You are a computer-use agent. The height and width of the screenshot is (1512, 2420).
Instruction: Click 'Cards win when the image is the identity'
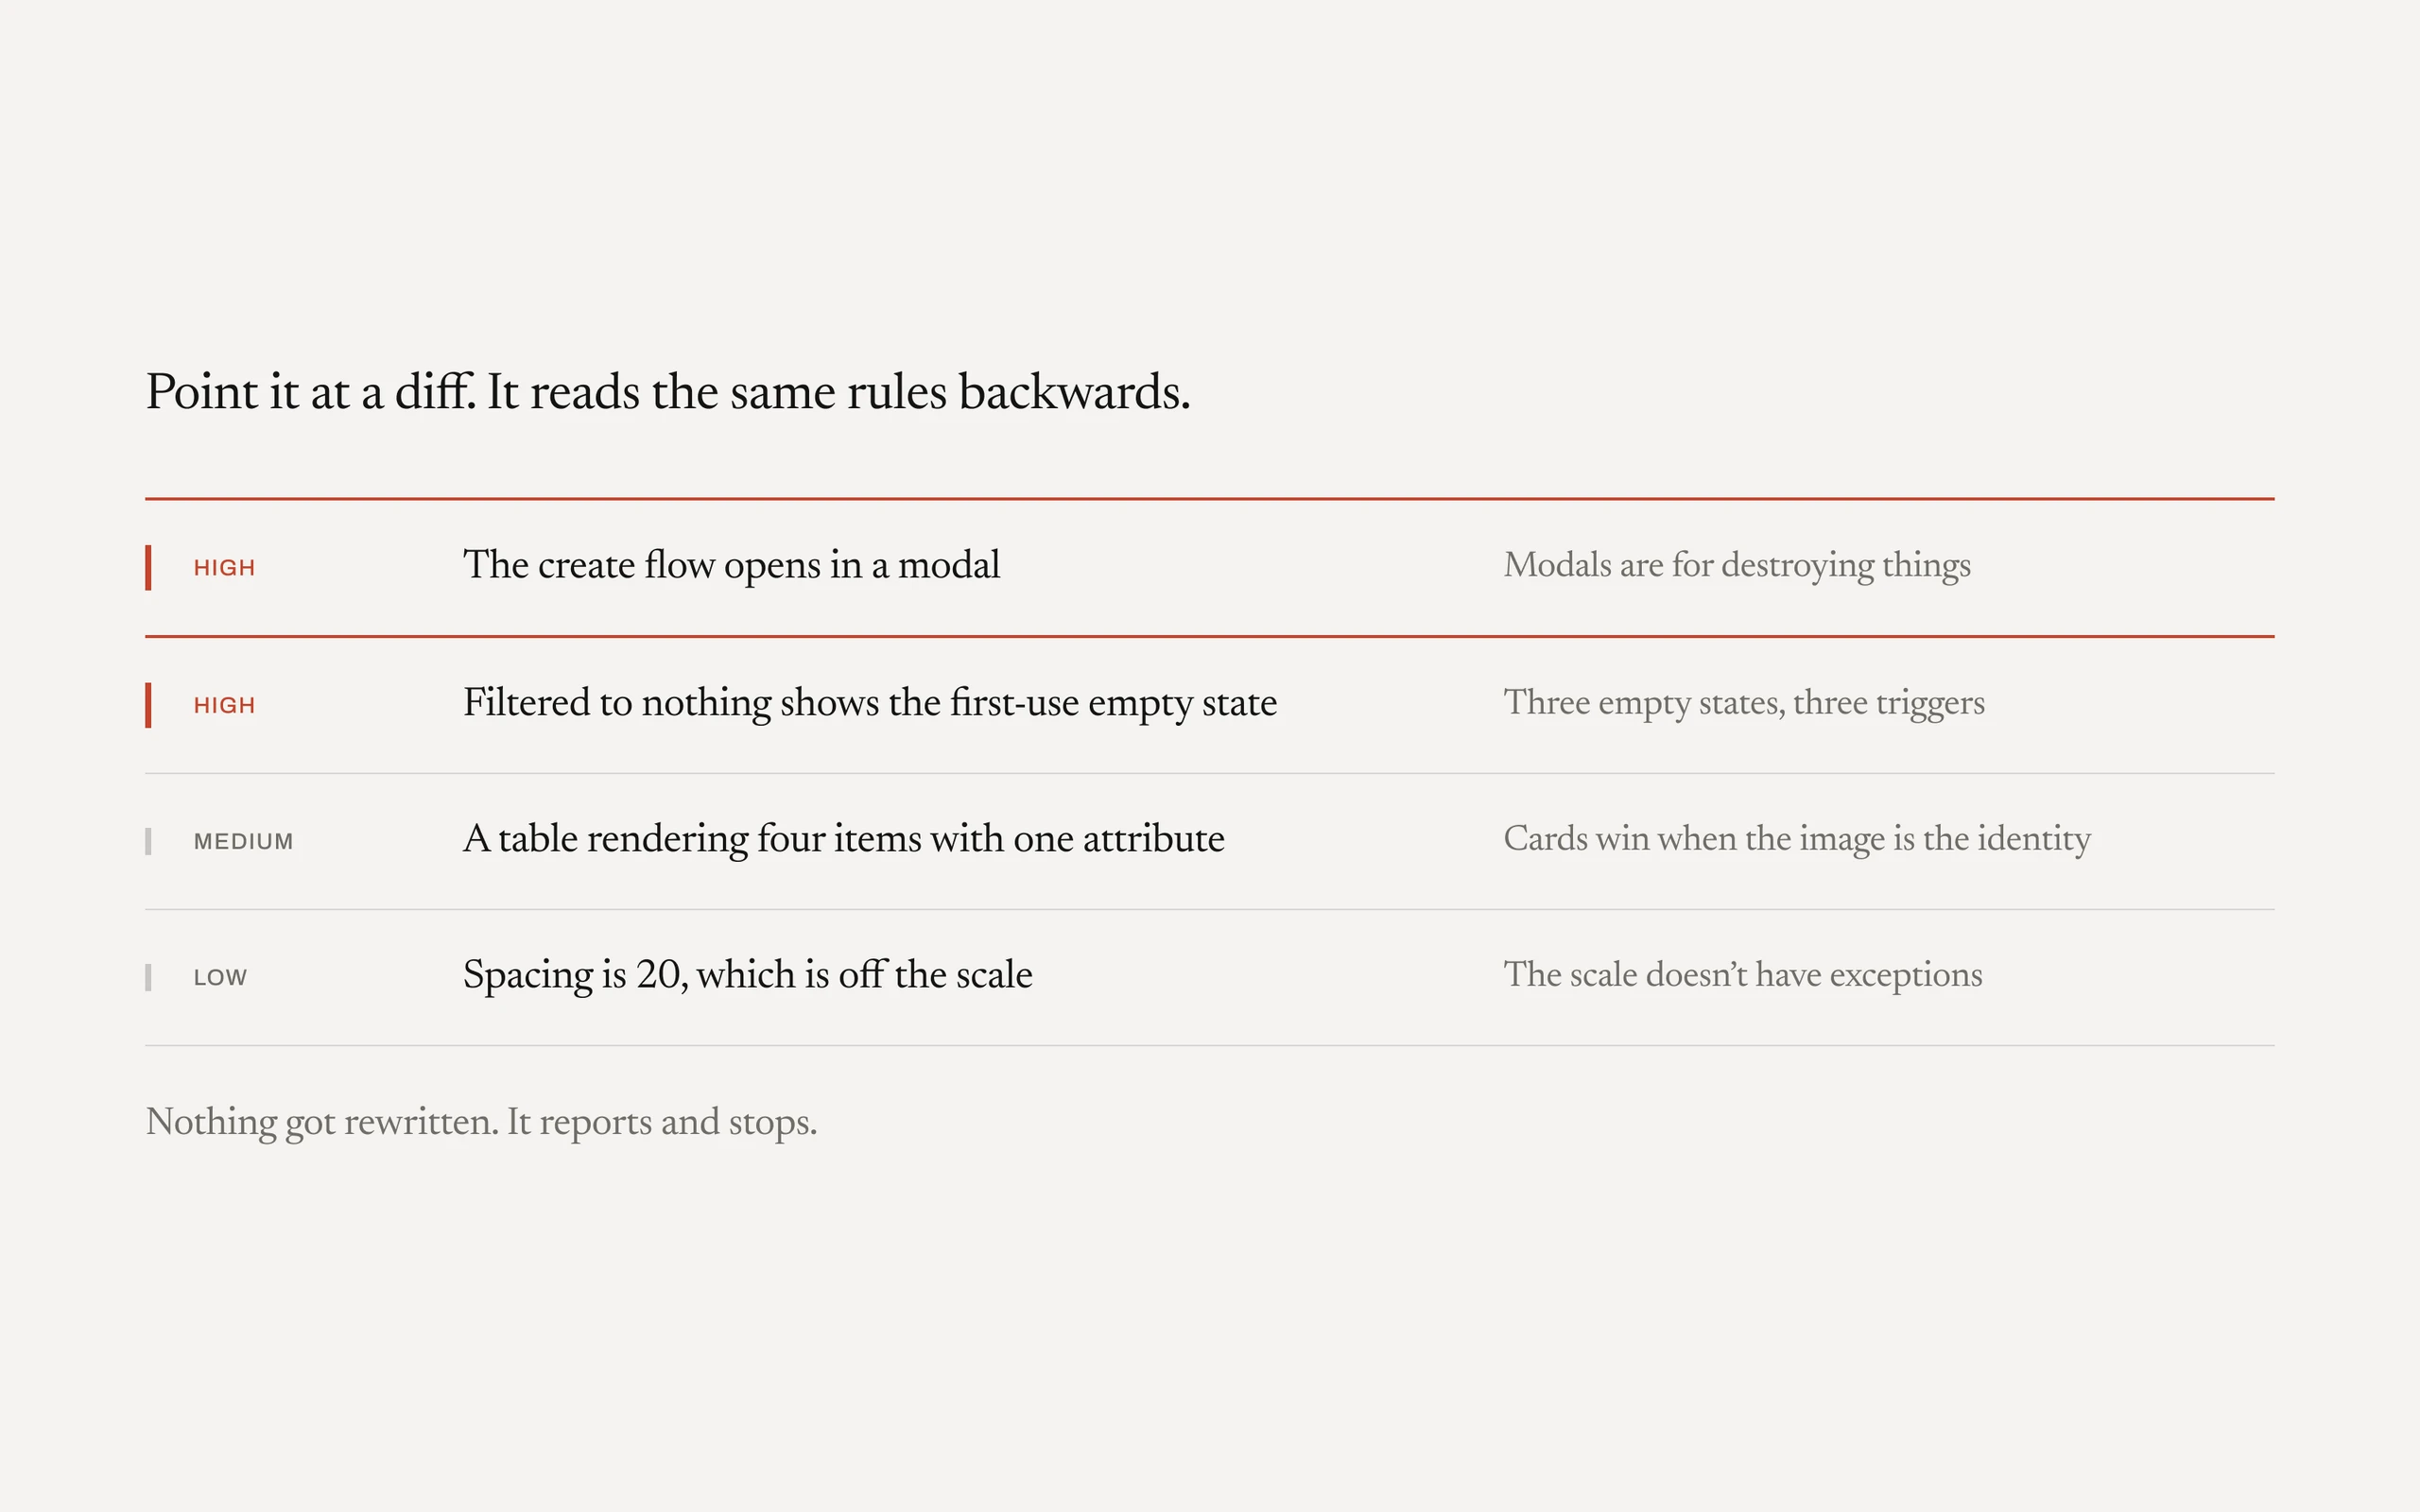[1797, 839]
